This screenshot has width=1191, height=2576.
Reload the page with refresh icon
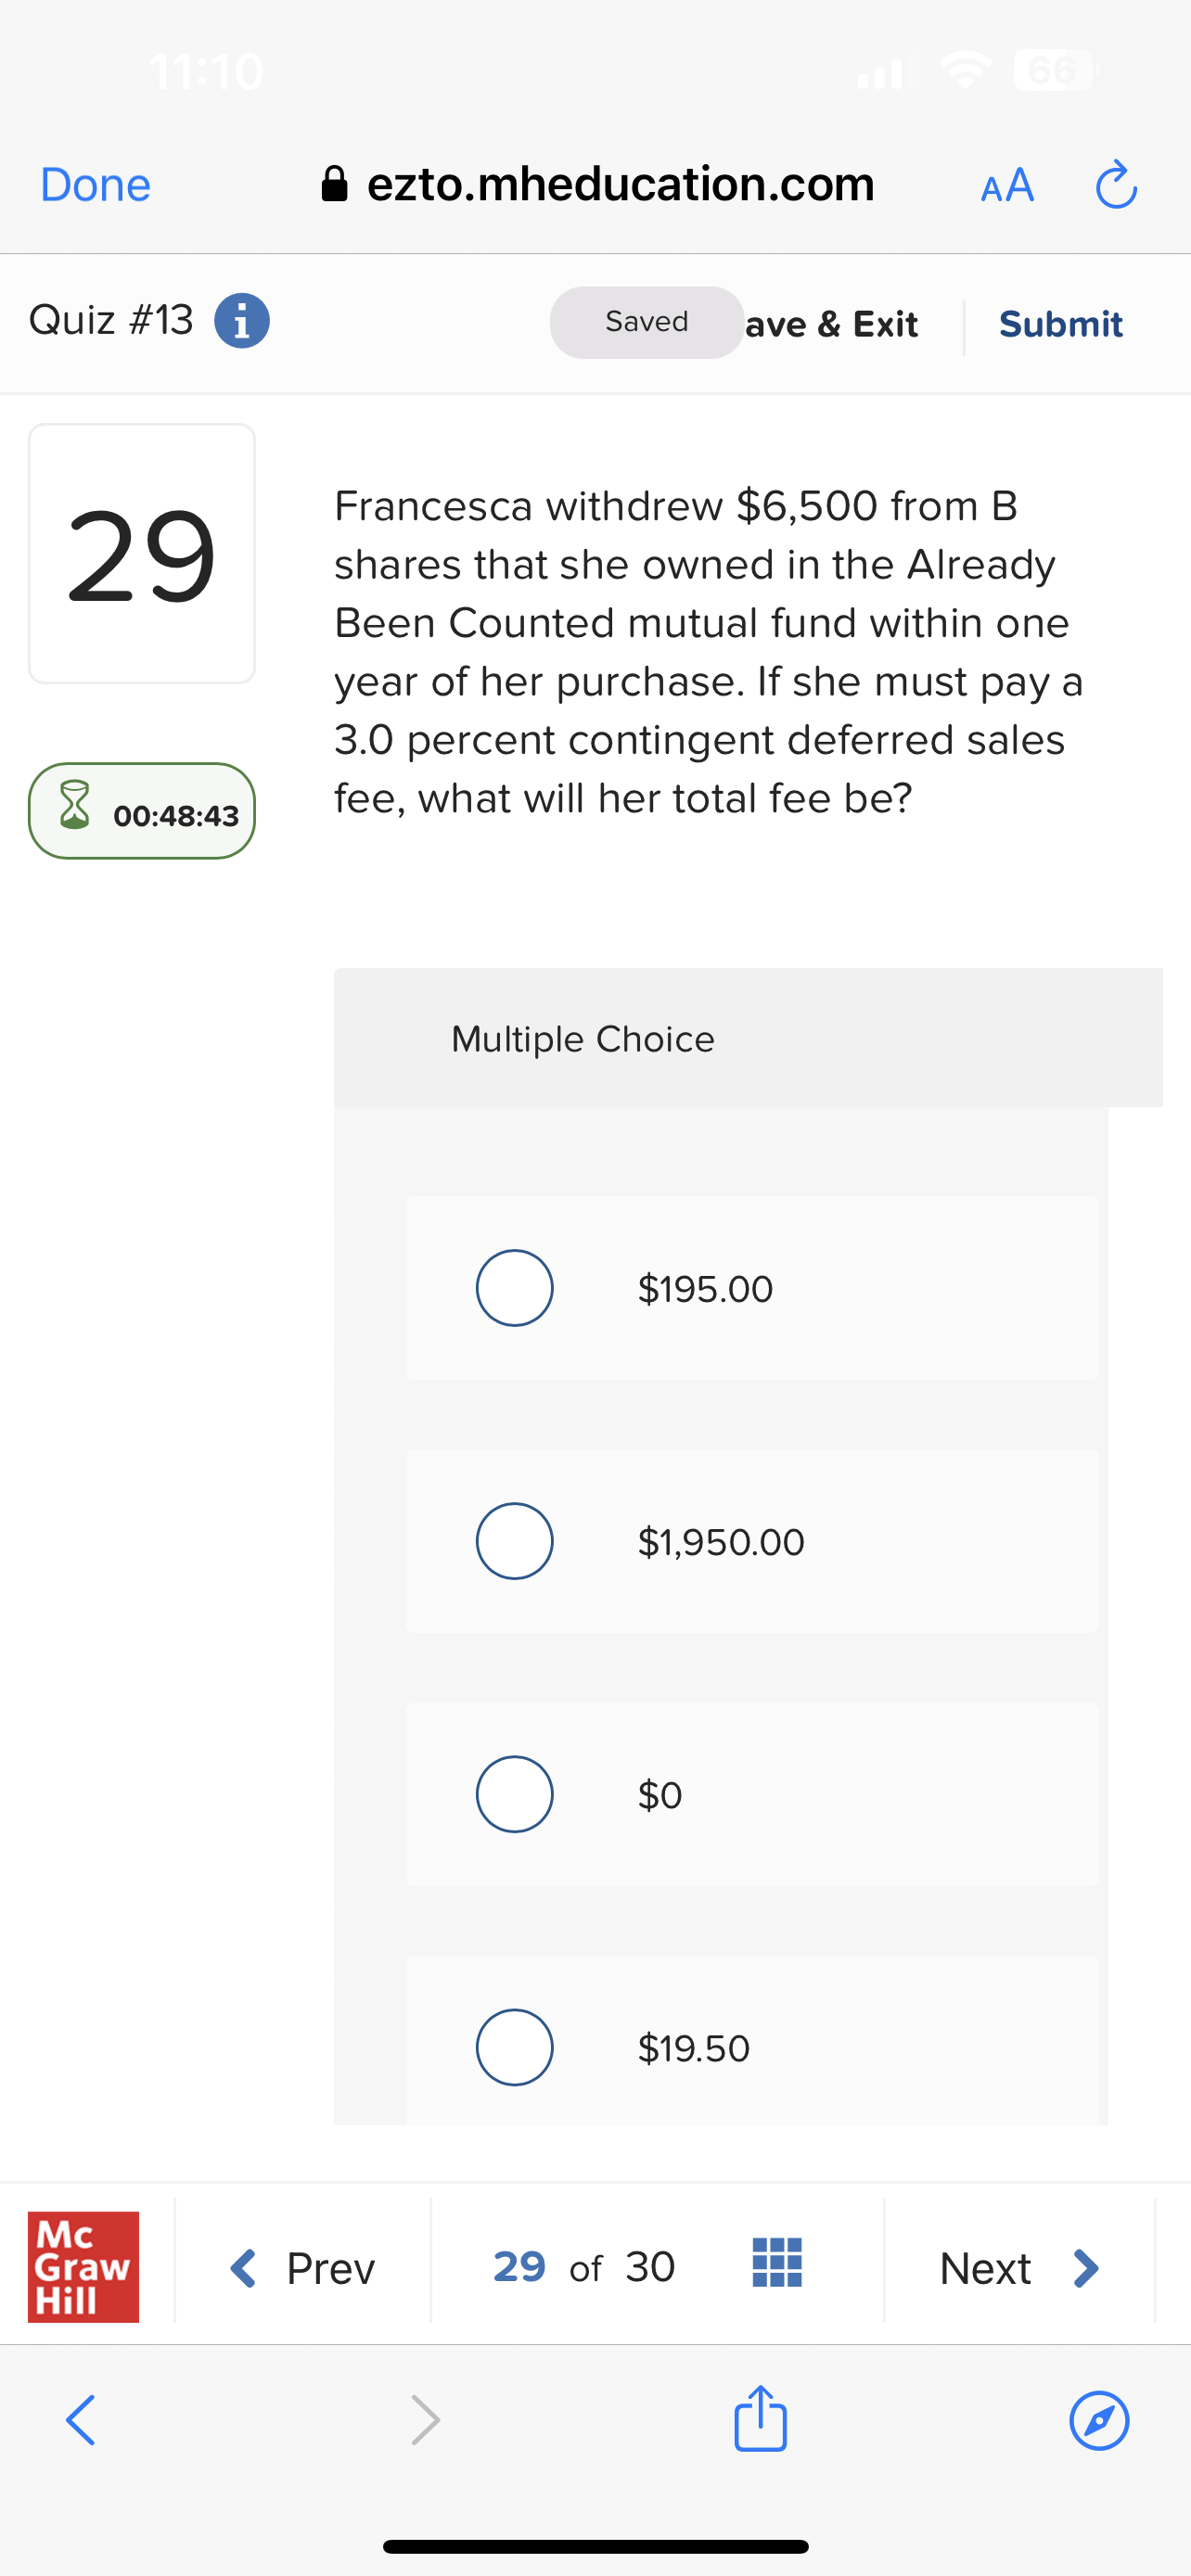1115,185
